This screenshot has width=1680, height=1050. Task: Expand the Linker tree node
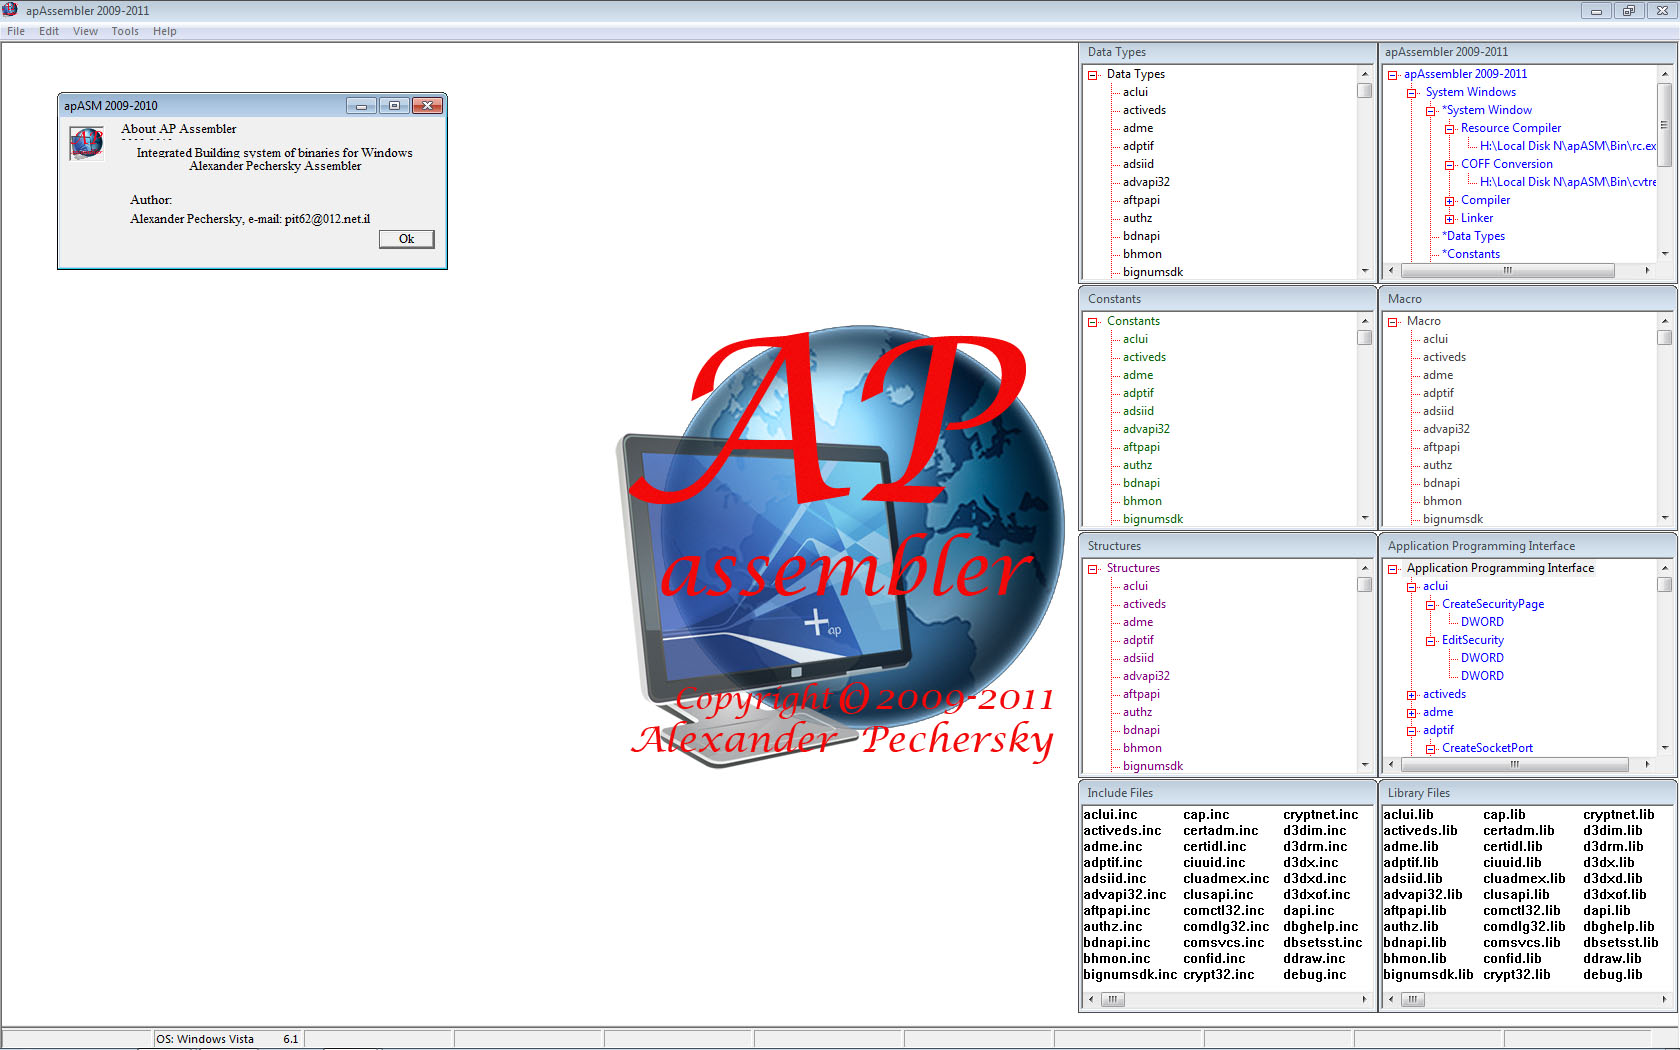(x=1449, y=219)
